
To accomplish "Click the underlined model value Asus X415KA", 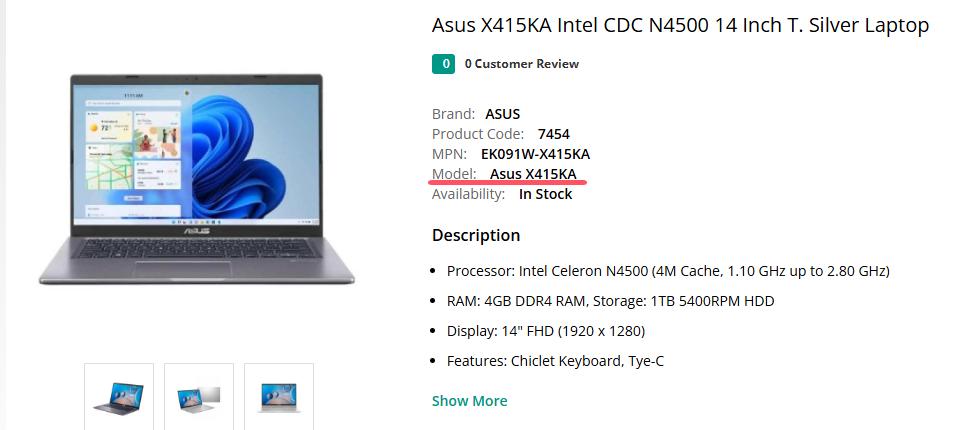I will click(533, 174).
